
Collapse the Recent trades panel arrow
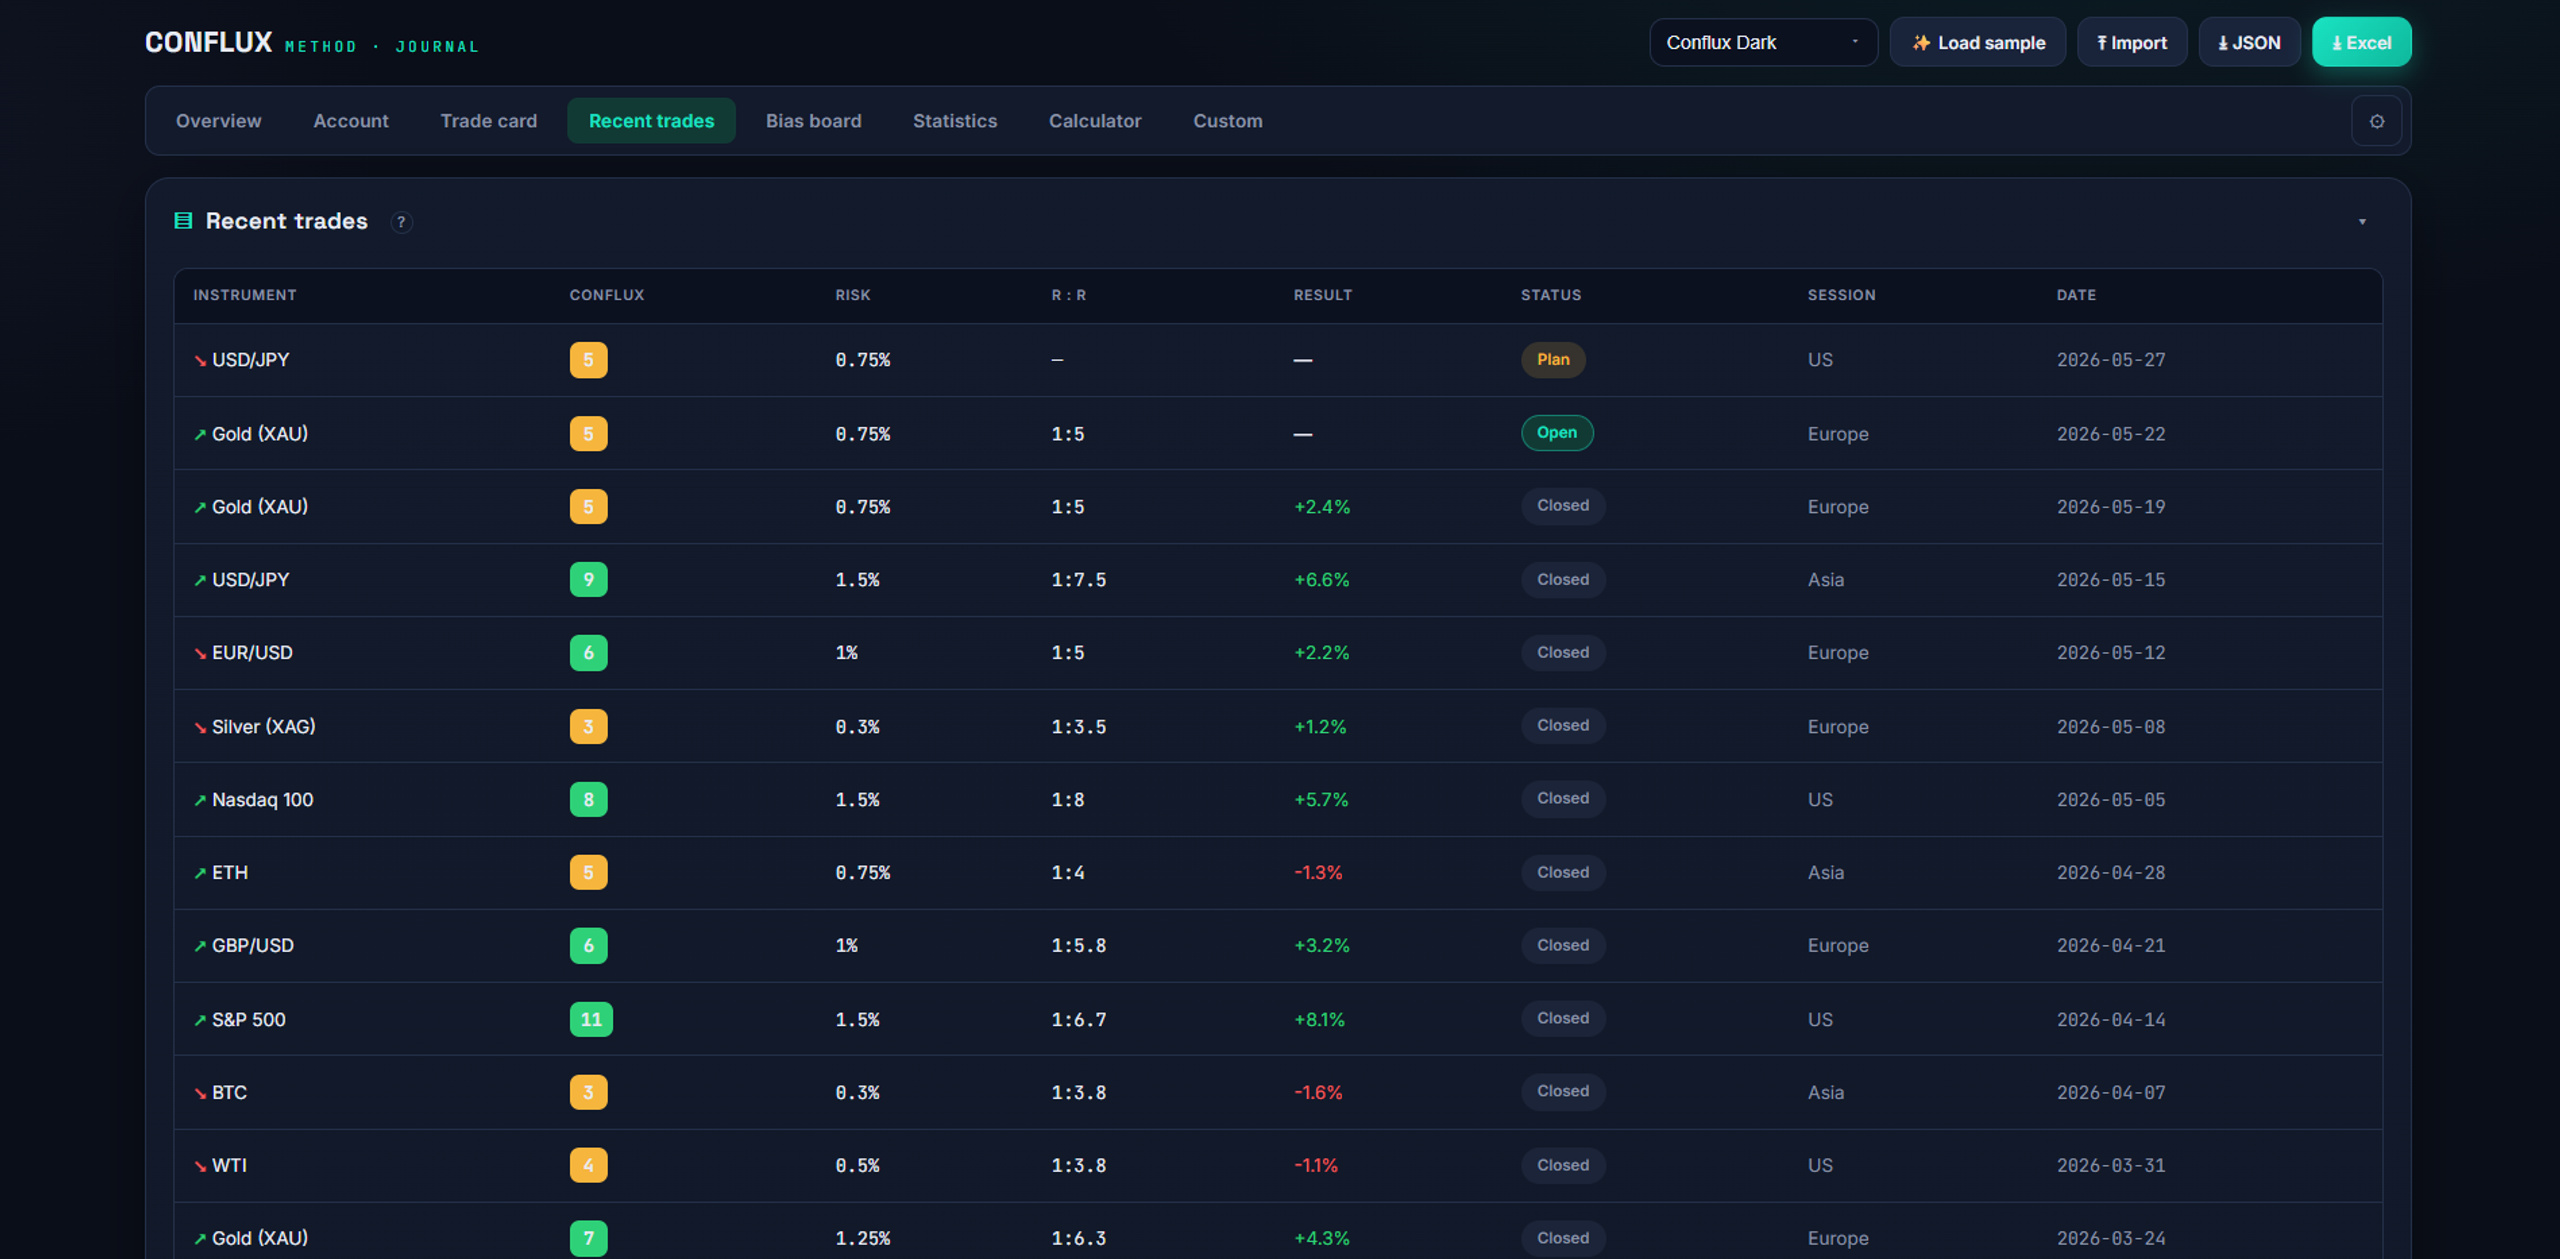(2362, 222)
